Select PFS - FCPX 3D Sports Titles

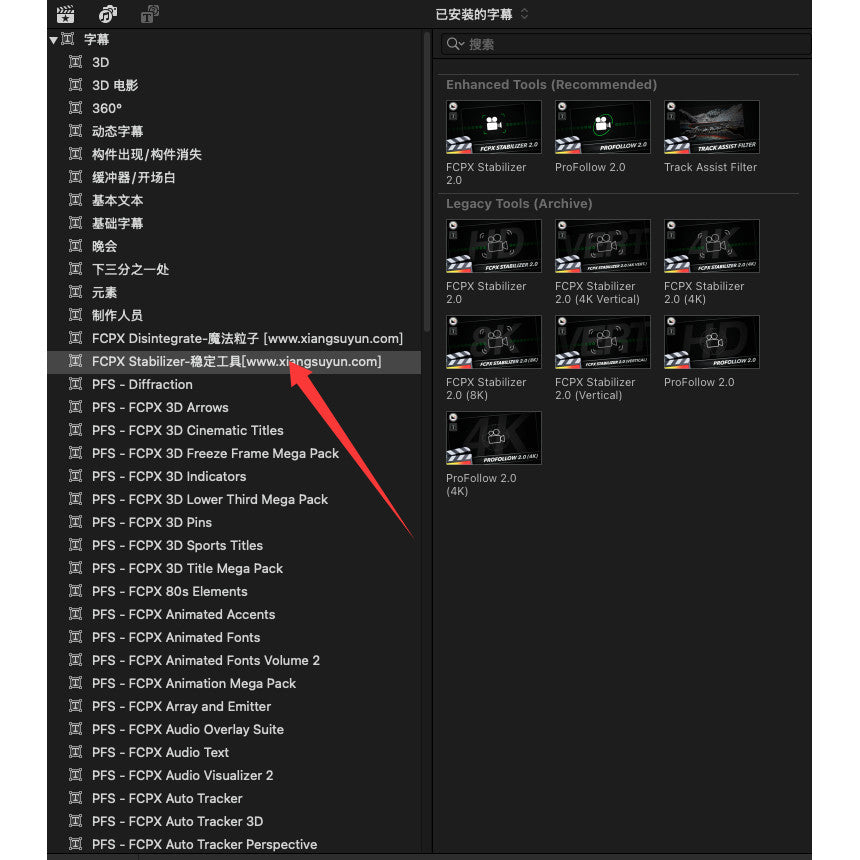tap(234, 546)
